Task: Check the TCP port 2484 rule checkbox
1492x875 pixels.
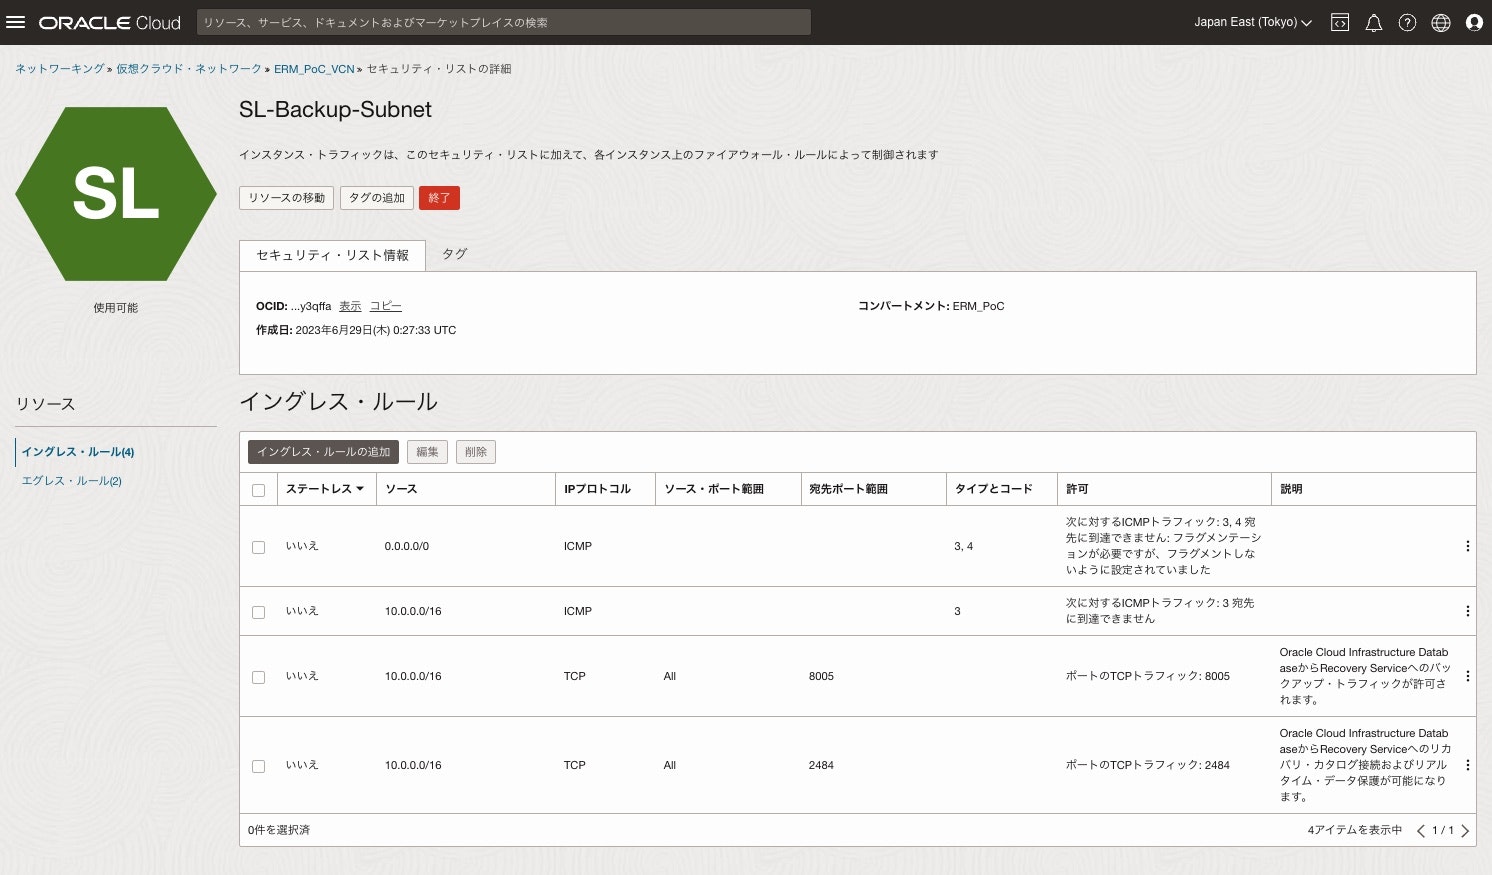Action: tap(258, 766)
